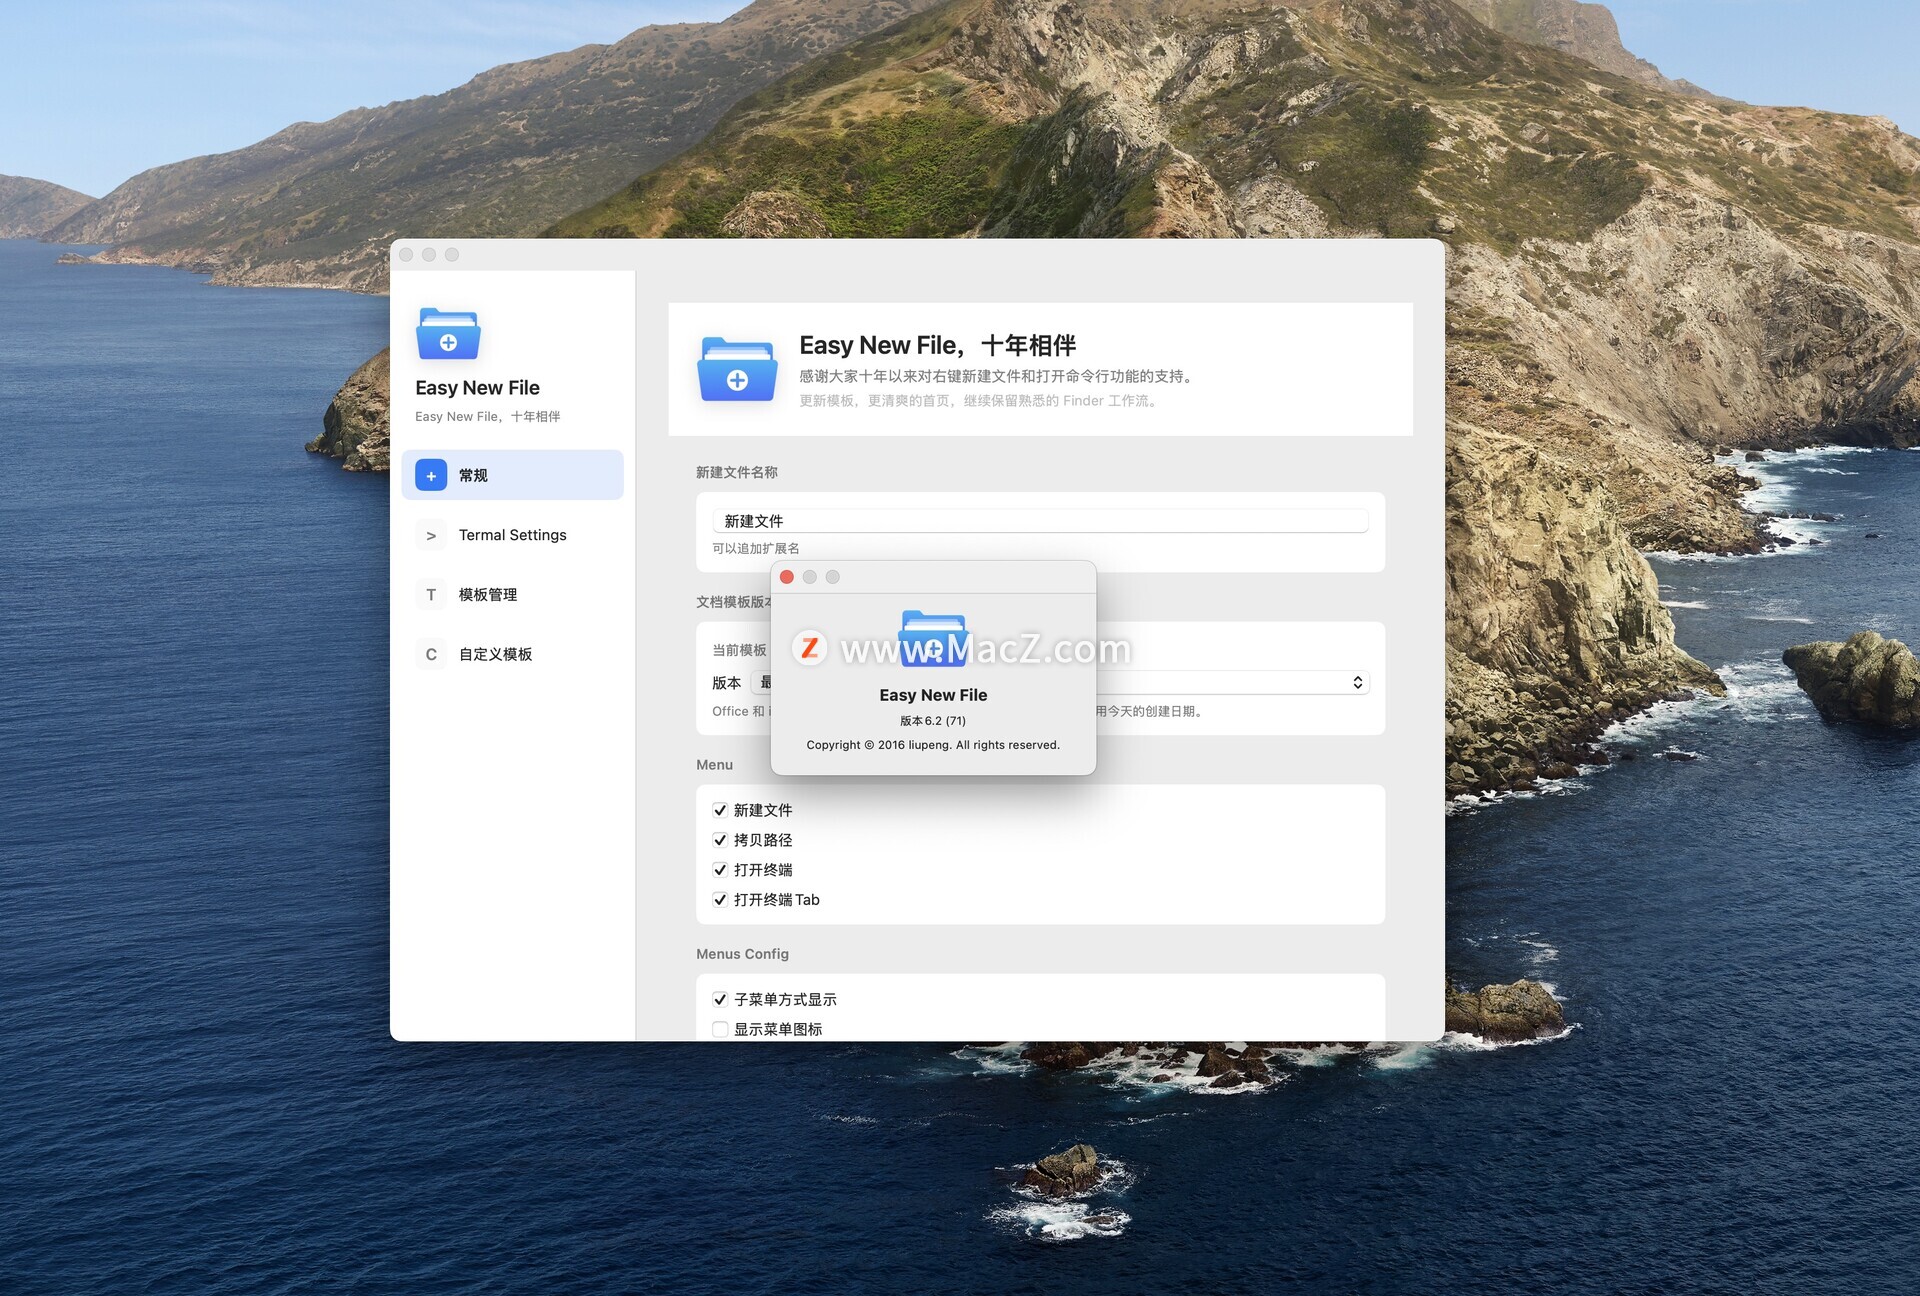Click the Easy New File, 十年相伴 banner heading

(x=938, y=345)
